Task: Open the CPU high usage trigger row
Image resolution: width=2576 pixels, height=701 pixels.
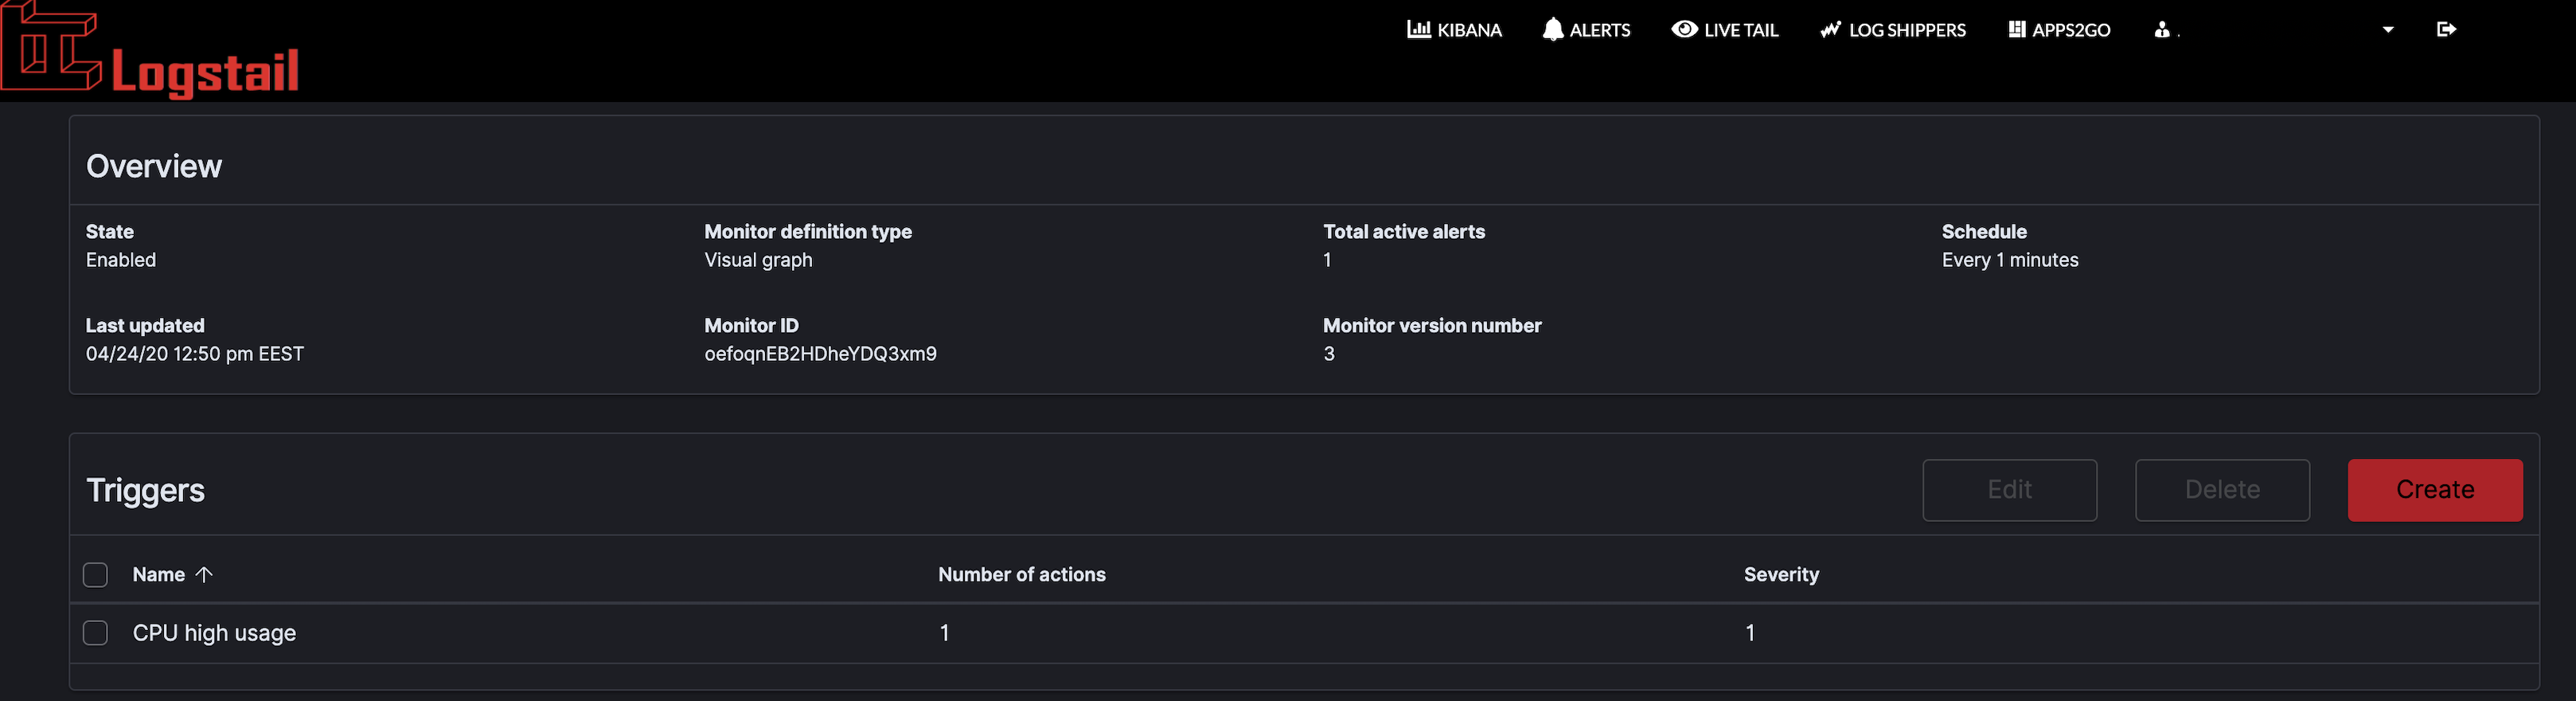Action: [214, 633]
